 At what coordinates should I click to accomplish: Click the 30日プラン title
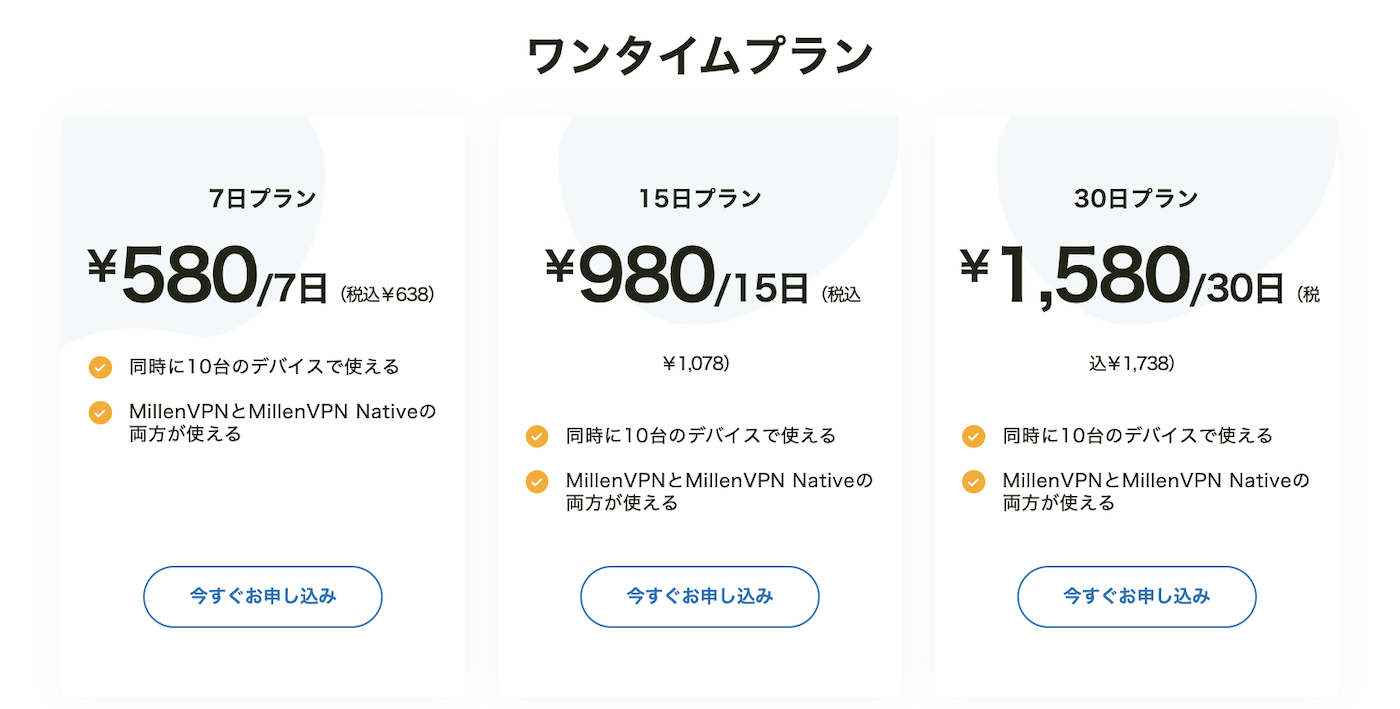click(x=1137, y=198)
